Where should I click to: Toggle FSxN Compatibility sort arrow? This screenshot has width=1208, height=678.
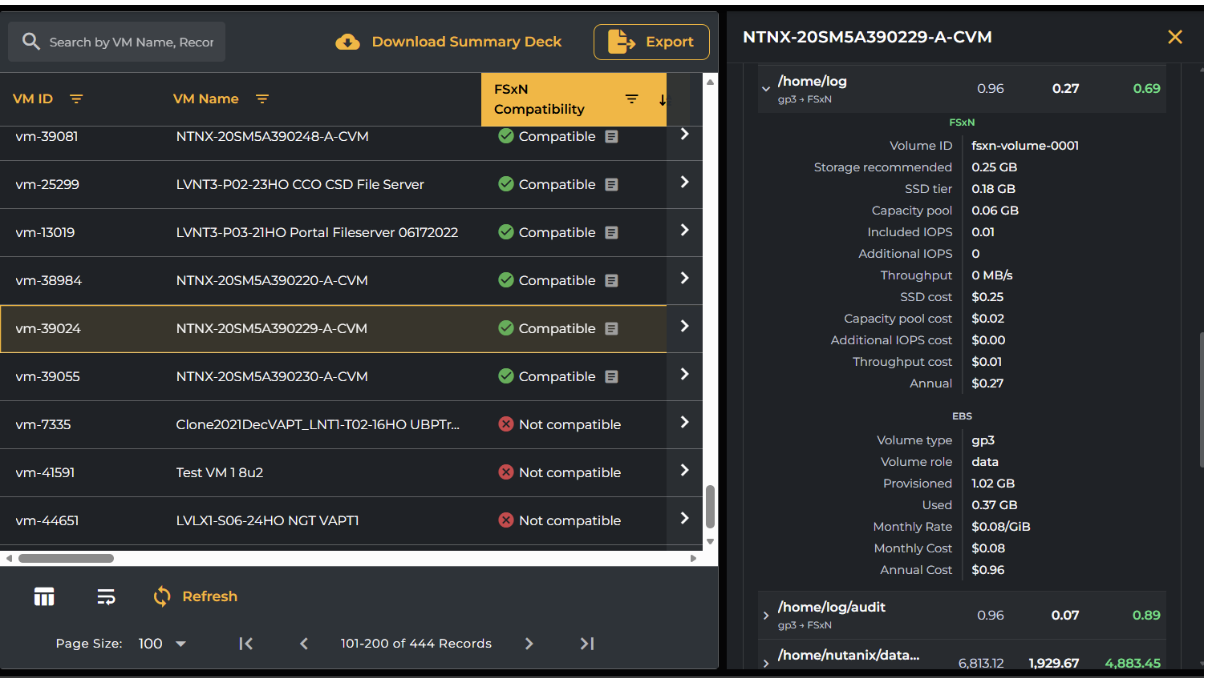click(661, 99)
